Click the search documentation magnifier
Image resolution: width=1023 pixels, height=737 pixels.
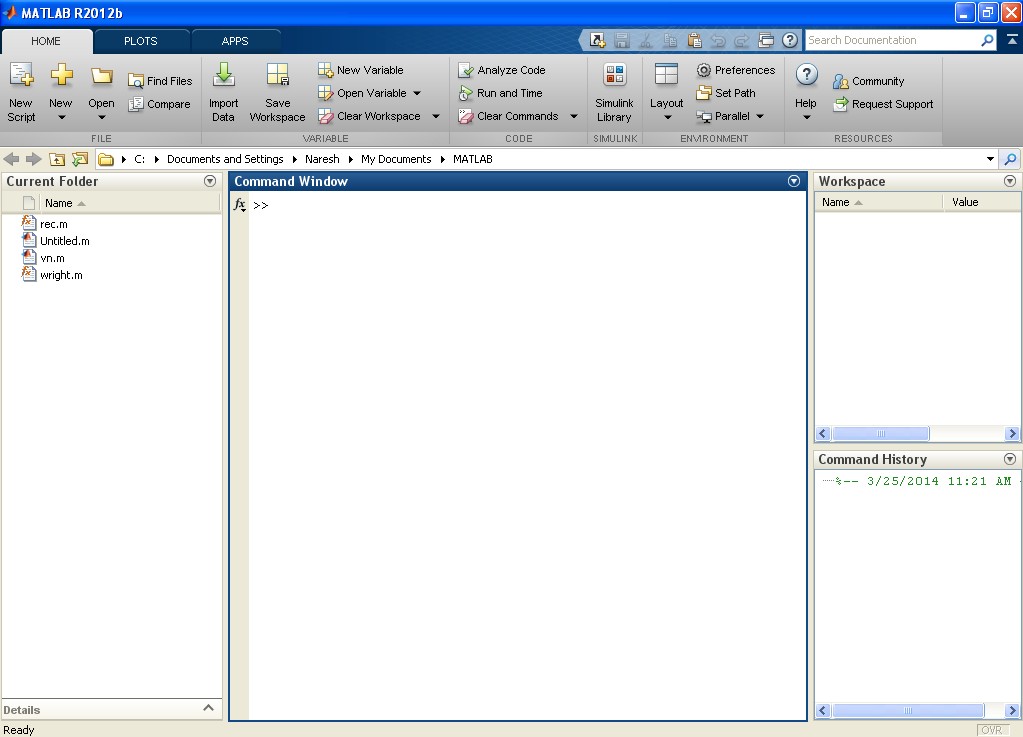987,40
